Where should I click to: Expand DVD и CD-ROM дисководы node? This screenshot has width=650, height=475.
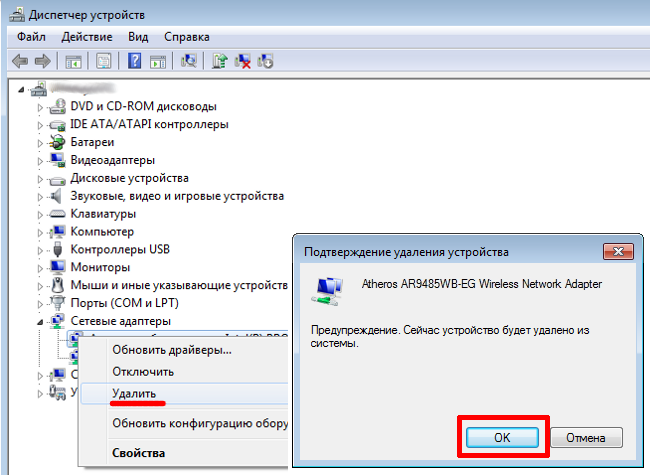tap(41, 106)
